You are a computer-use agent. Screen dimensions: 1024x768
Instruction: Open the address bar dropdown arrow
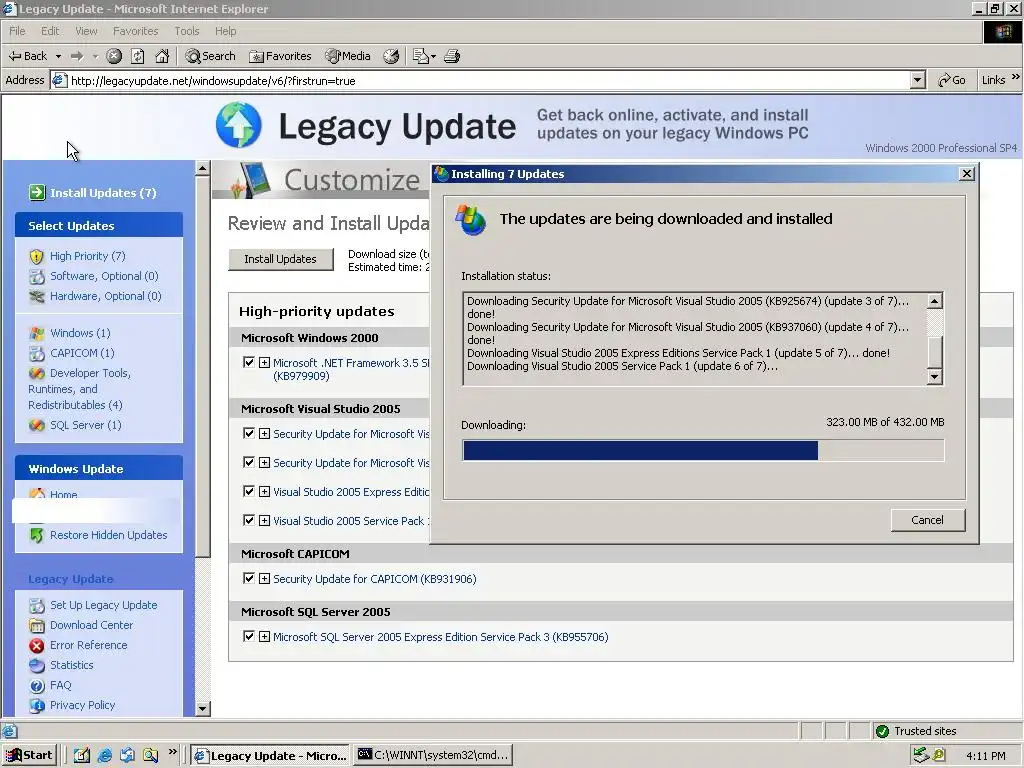pos(918,80)
